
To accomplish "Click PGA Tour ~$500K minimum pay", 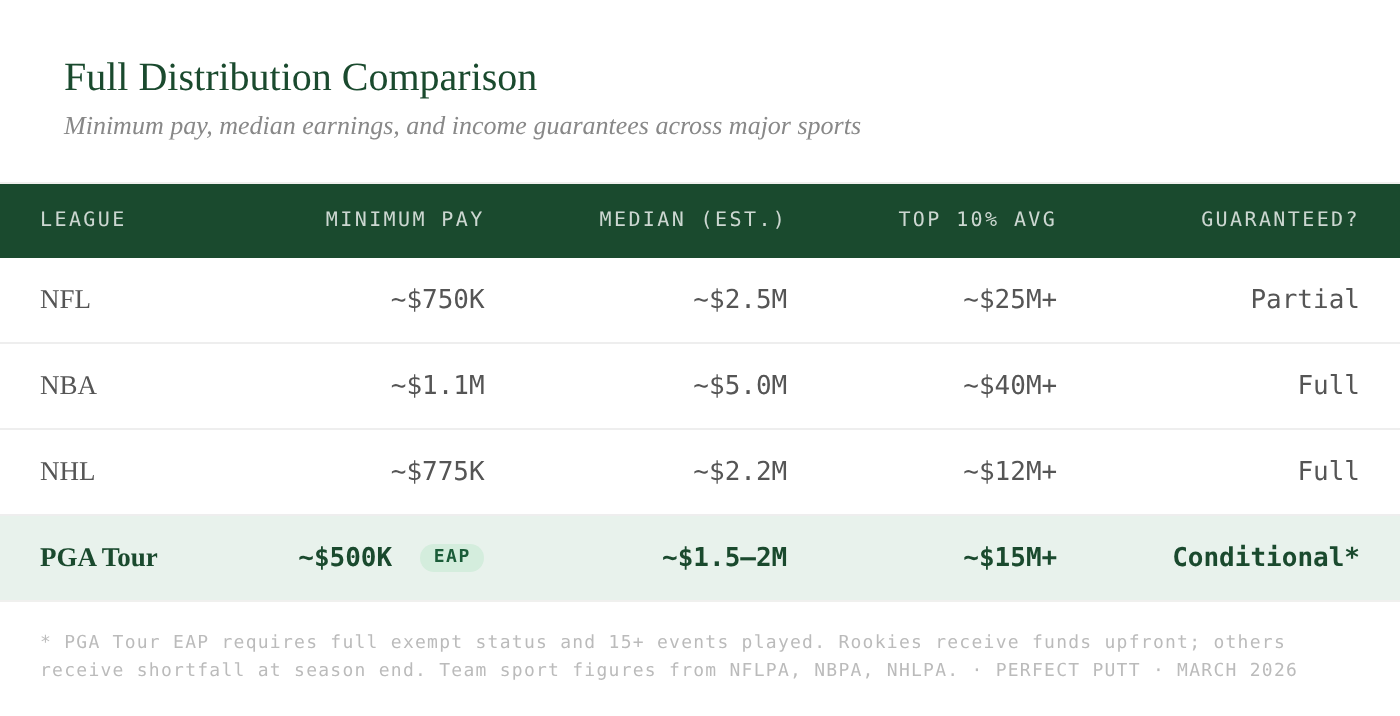I will coord(345,558).
